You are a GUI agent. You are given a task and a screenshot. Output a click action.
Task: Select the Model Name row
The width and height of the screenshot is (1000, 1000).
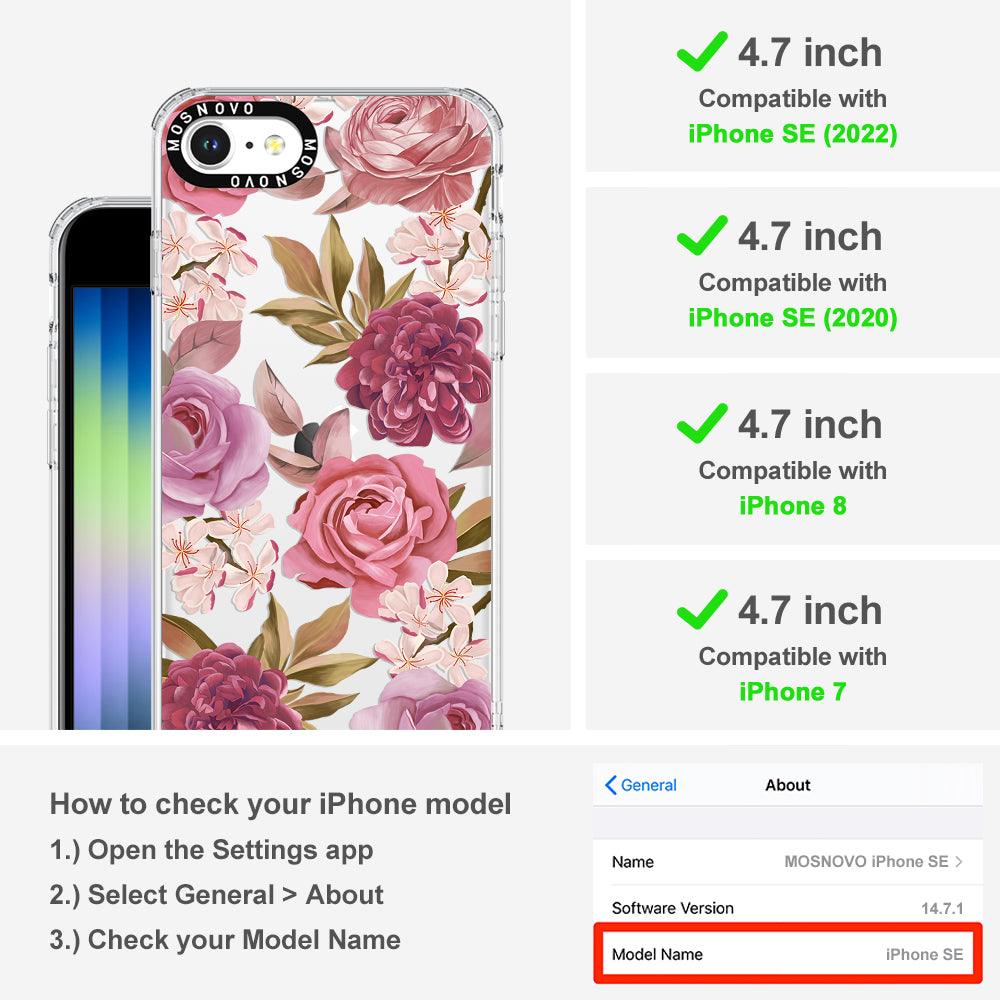788,954
